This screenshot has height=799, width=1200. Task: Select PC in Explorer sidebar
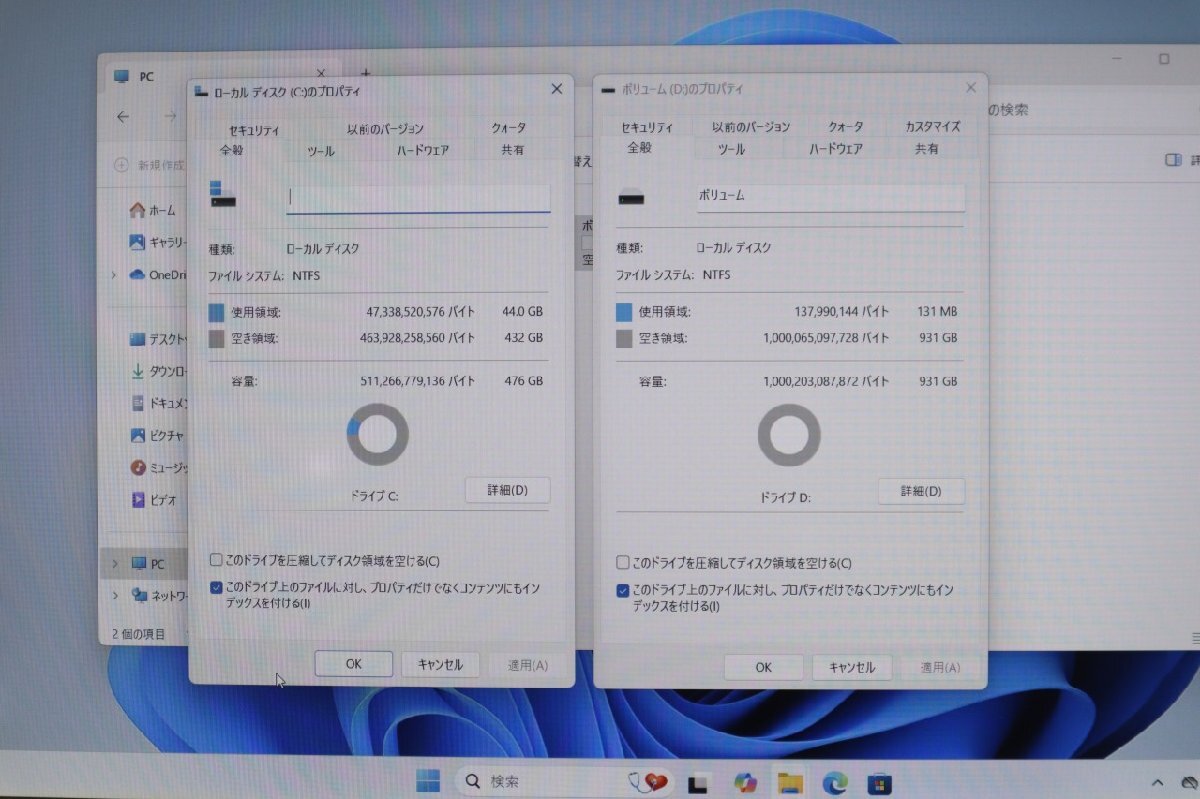click(x=148, y=563)
